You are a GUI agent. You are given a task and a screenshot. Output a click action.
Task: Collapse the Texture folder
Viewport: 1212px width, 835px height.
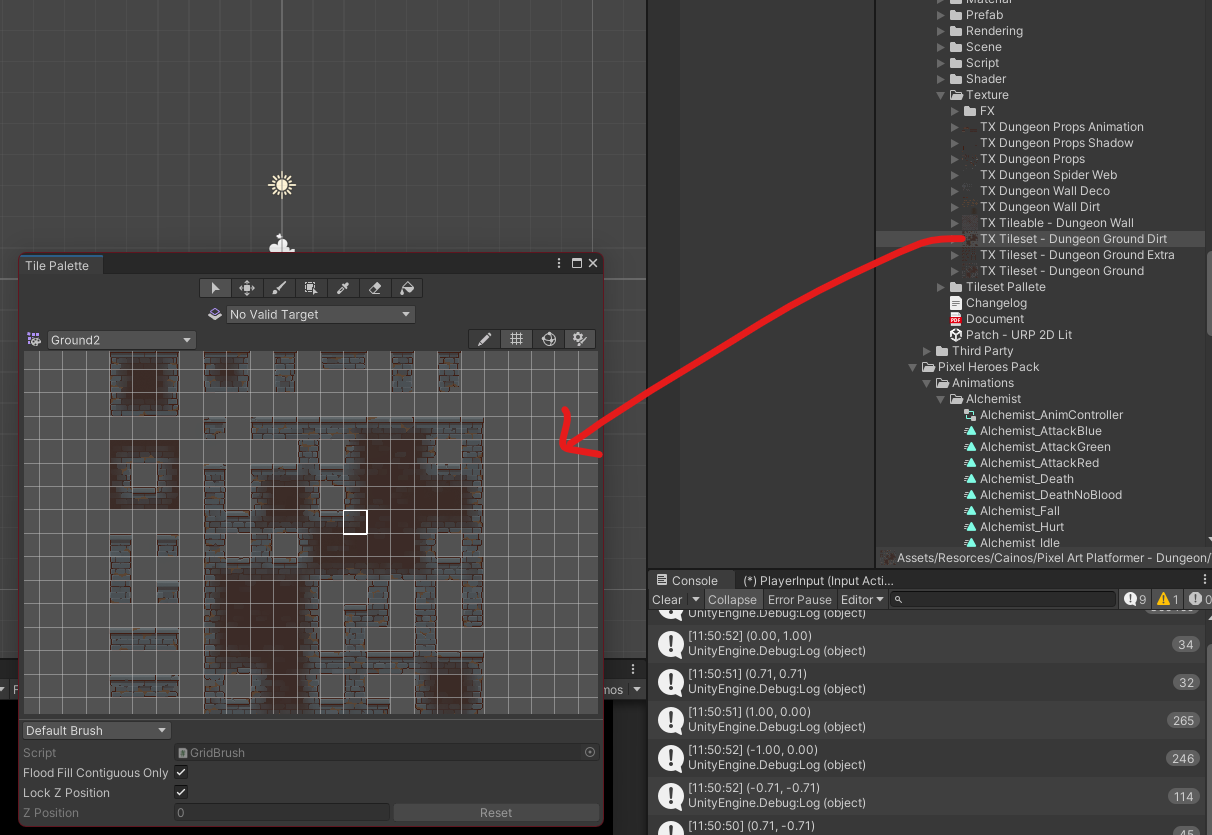tap(941, 95)
